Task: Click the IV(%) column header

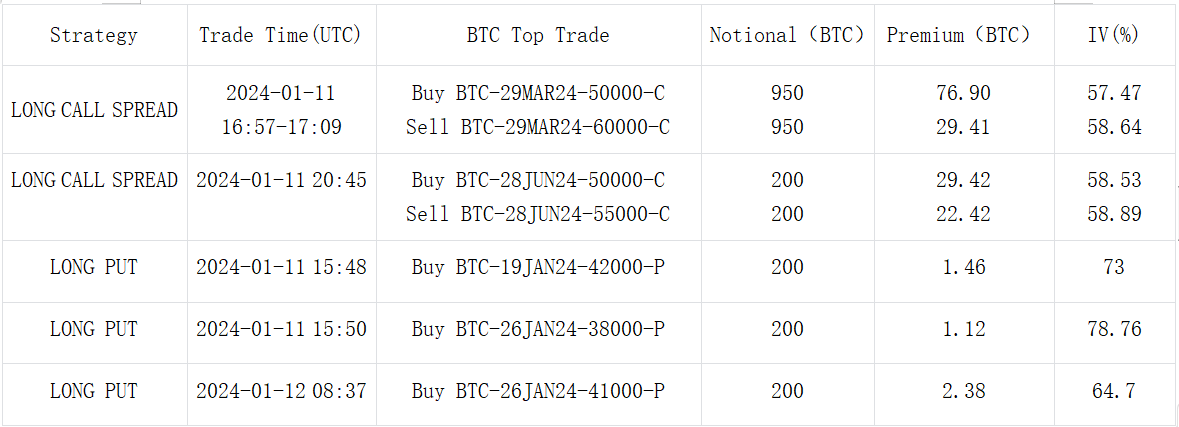Action: tap(1114, 35)
